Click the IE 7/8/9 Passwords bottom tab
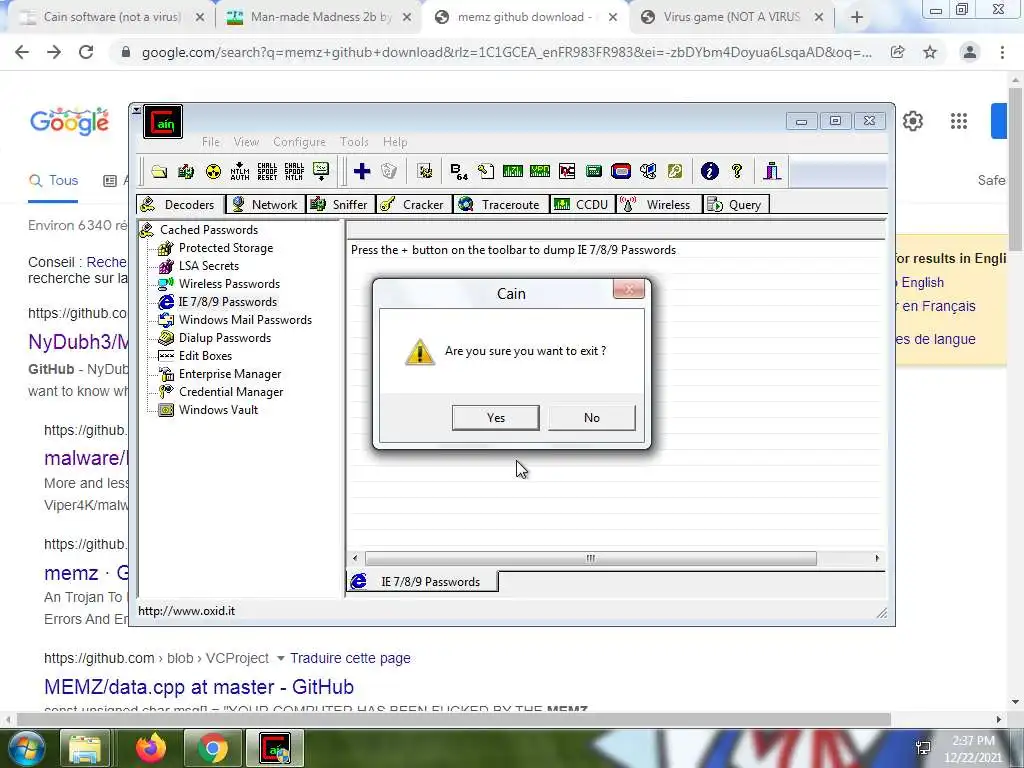The height and width of the screenshot is (768, 1024). pos(422,581)
